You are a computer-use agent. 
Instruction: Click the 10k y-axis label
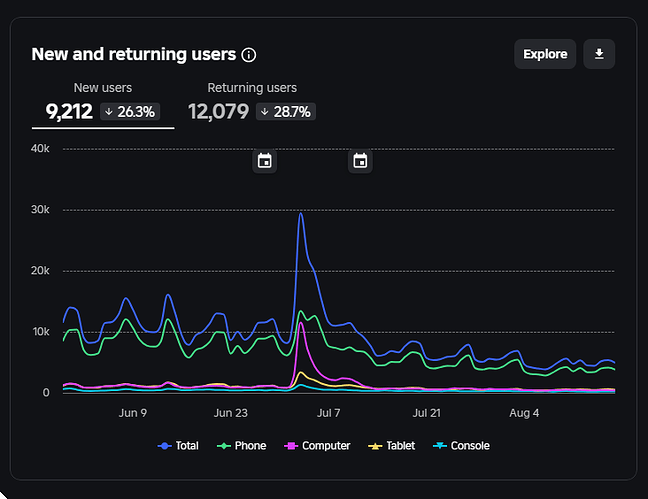(41, 332)
